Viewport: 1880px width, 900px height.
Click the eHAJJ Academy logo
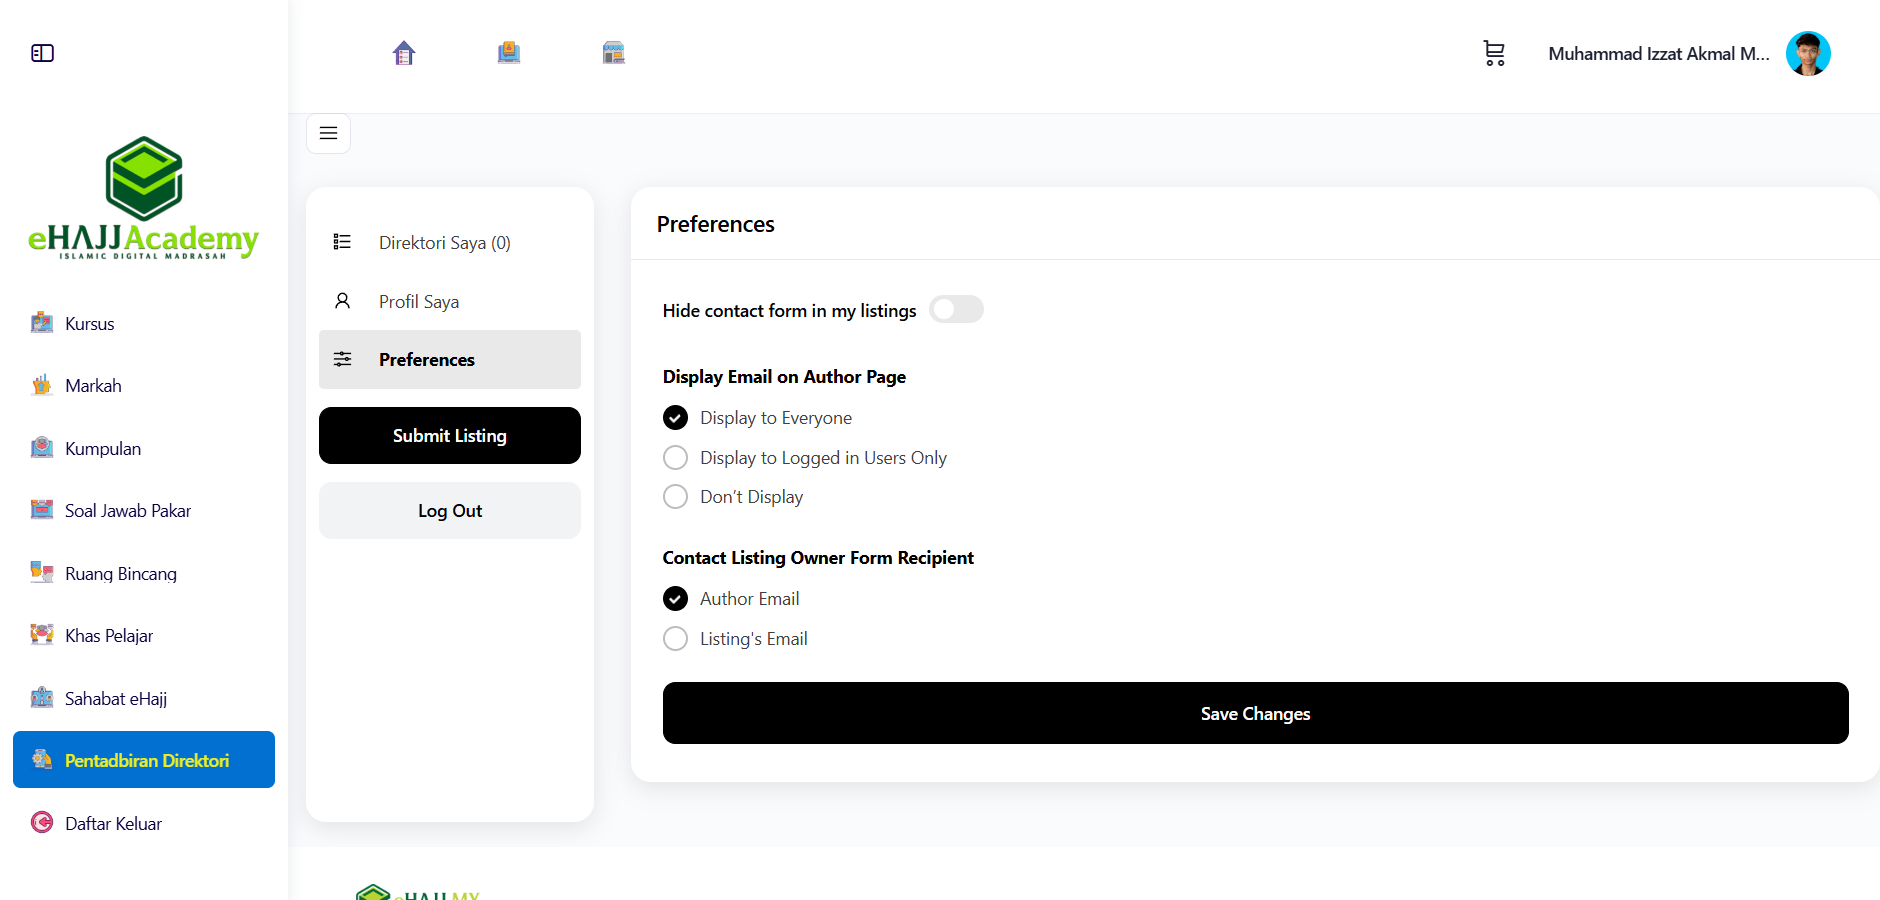tap(144, 198)
